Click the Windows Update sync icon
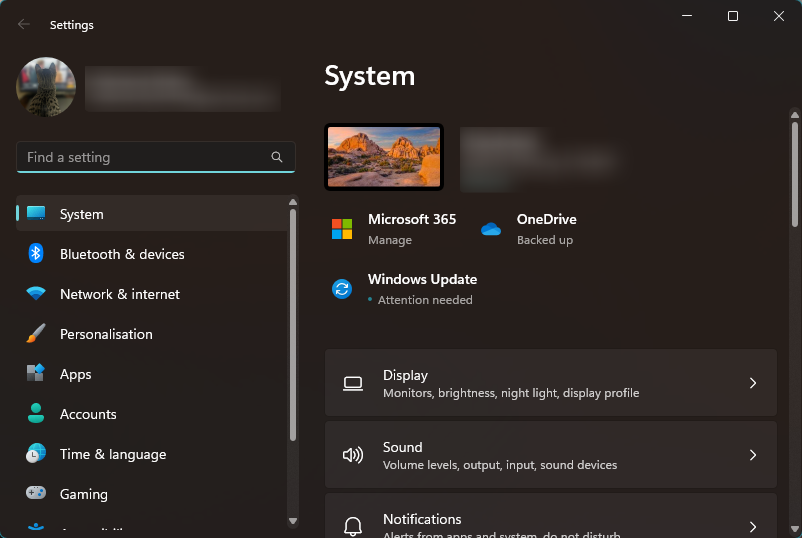Viewport: 802px width, 538px height. click(x=342, y=289)
